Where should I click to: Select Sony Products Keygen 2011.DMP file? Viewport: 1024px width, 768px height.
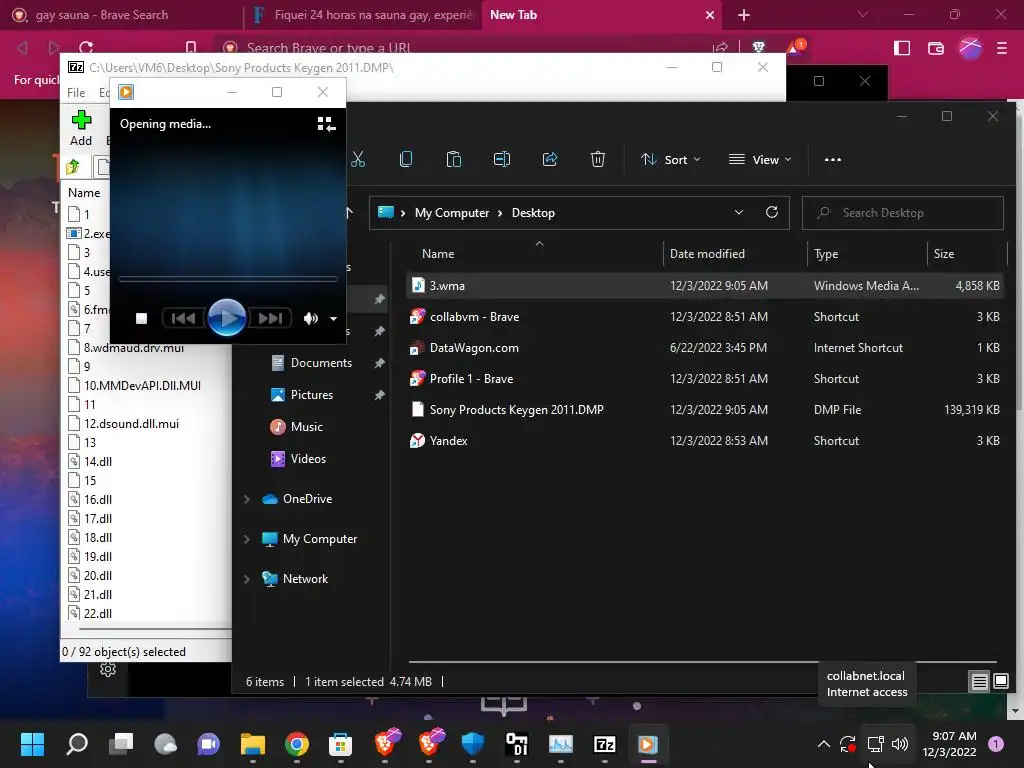(x=704, y=409)
